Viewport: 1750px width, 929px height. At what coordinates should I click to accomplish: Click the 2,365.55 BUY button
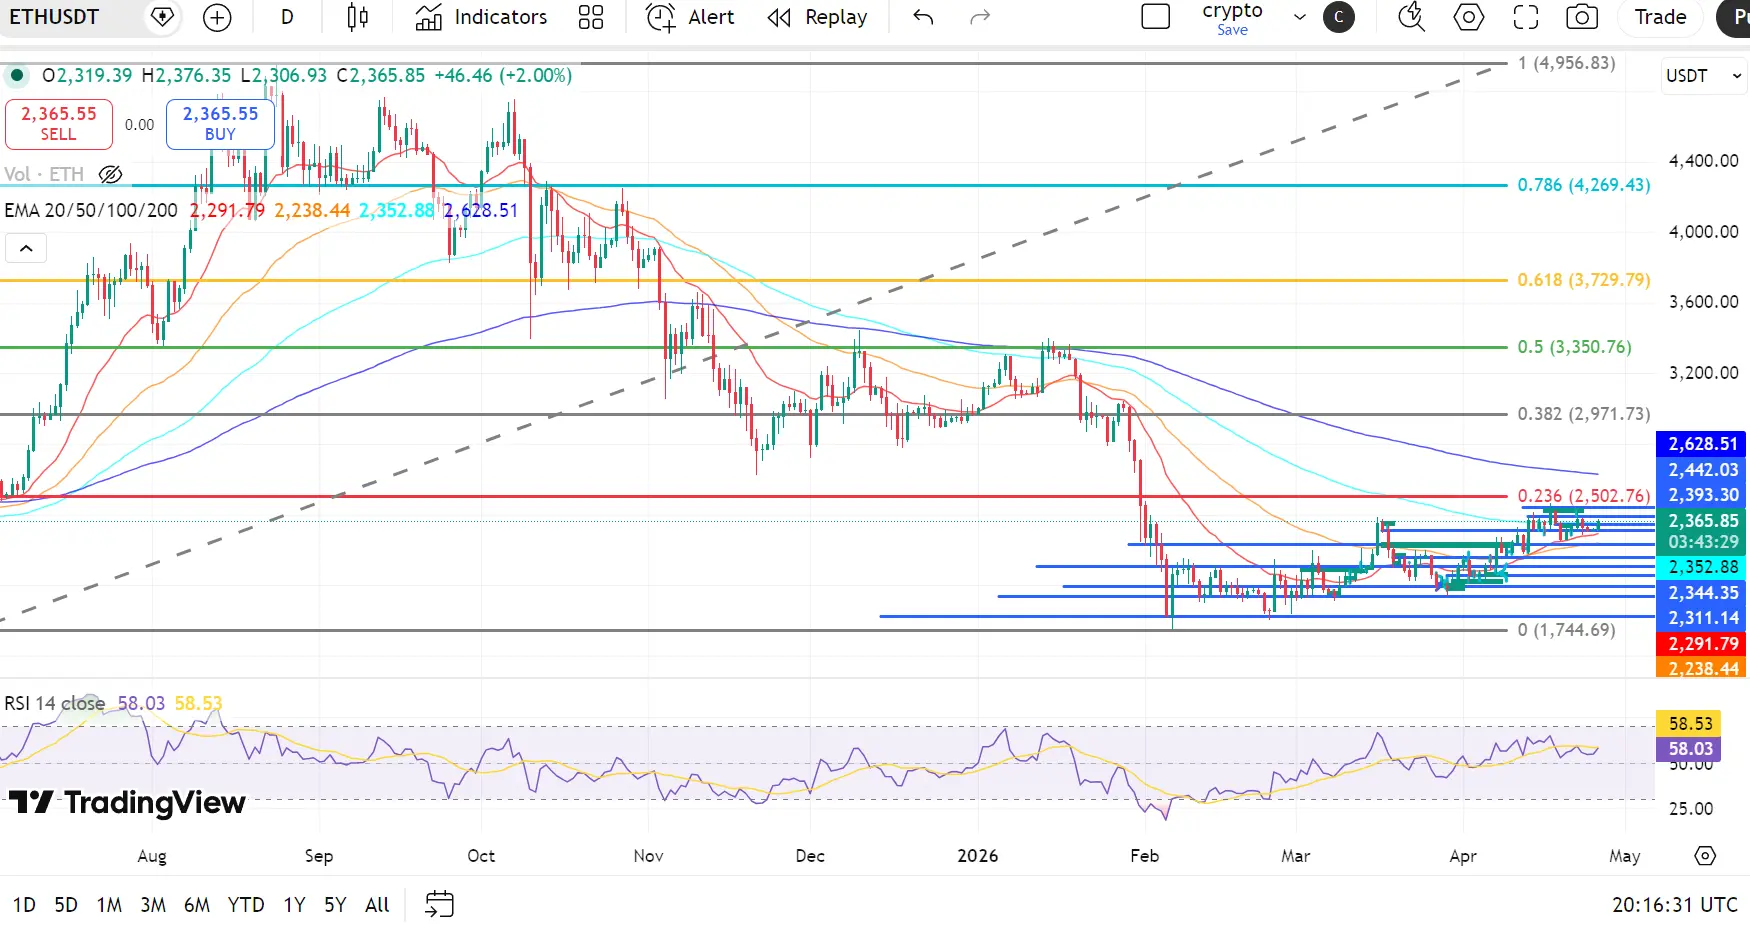click(220, 124)
